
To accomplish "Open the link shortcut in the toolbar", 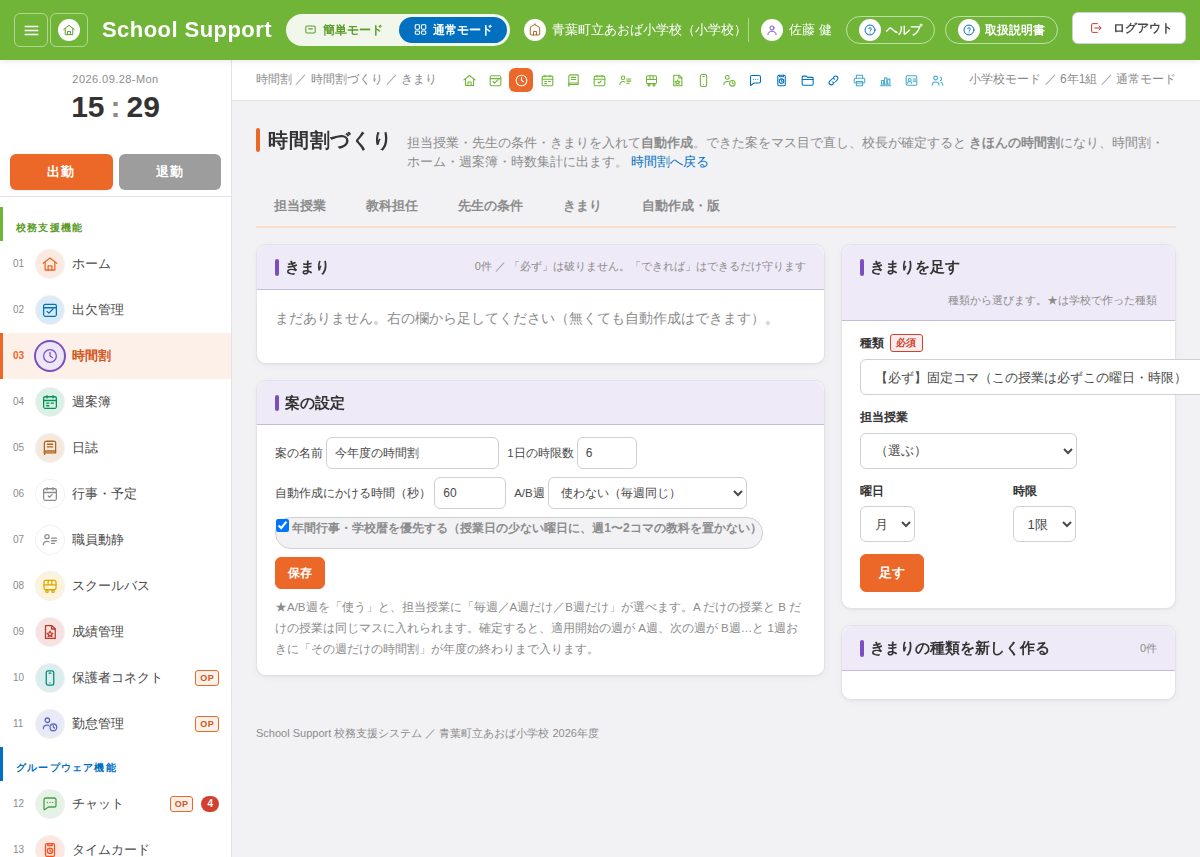I will point(833,80).
